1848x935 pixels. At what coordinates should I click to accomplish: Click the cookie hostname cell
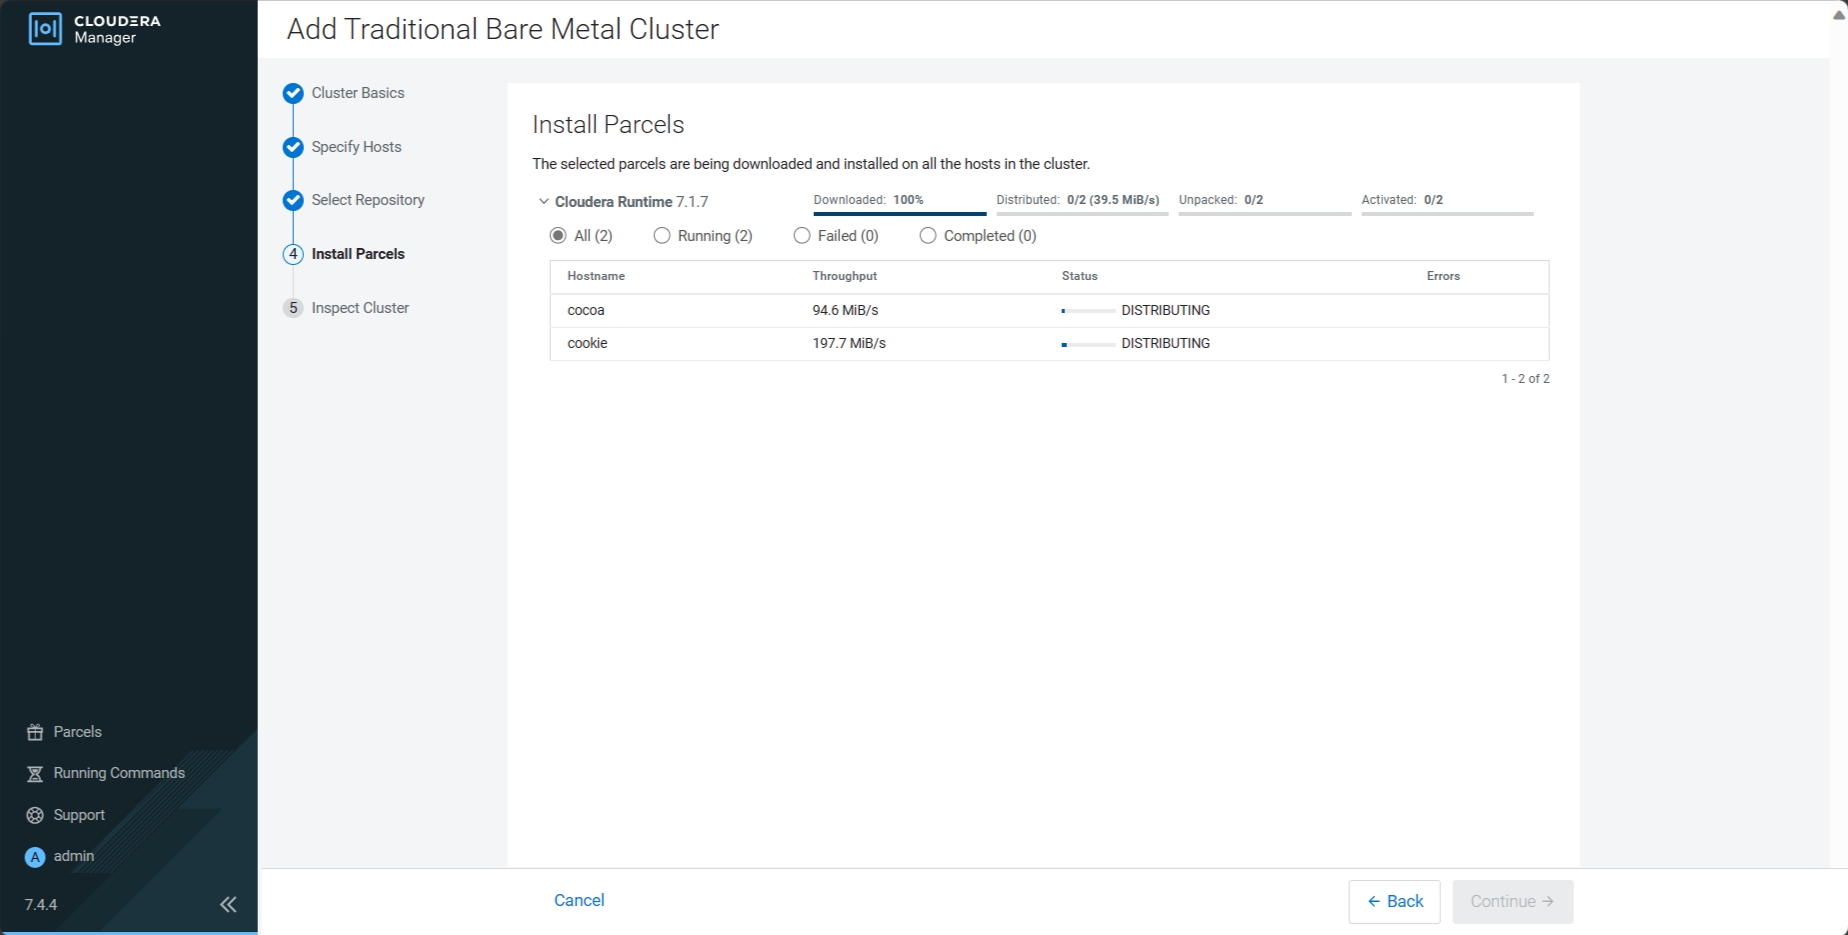coord(587,343)
